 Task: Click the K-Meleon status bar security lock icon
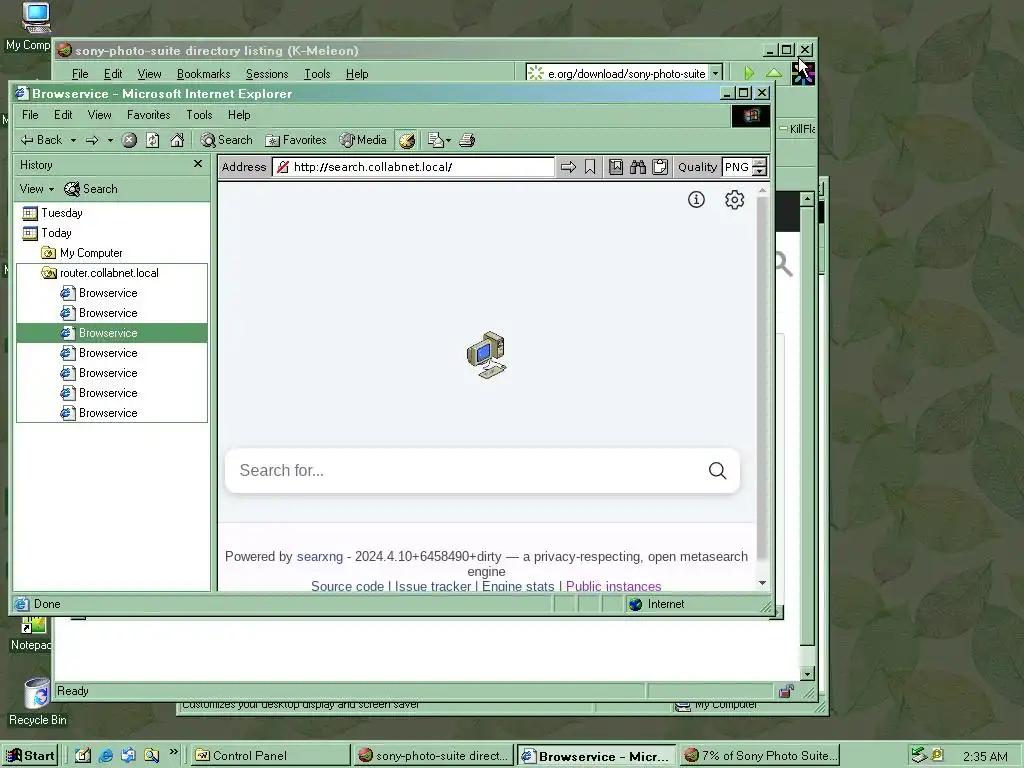(786, 691)
